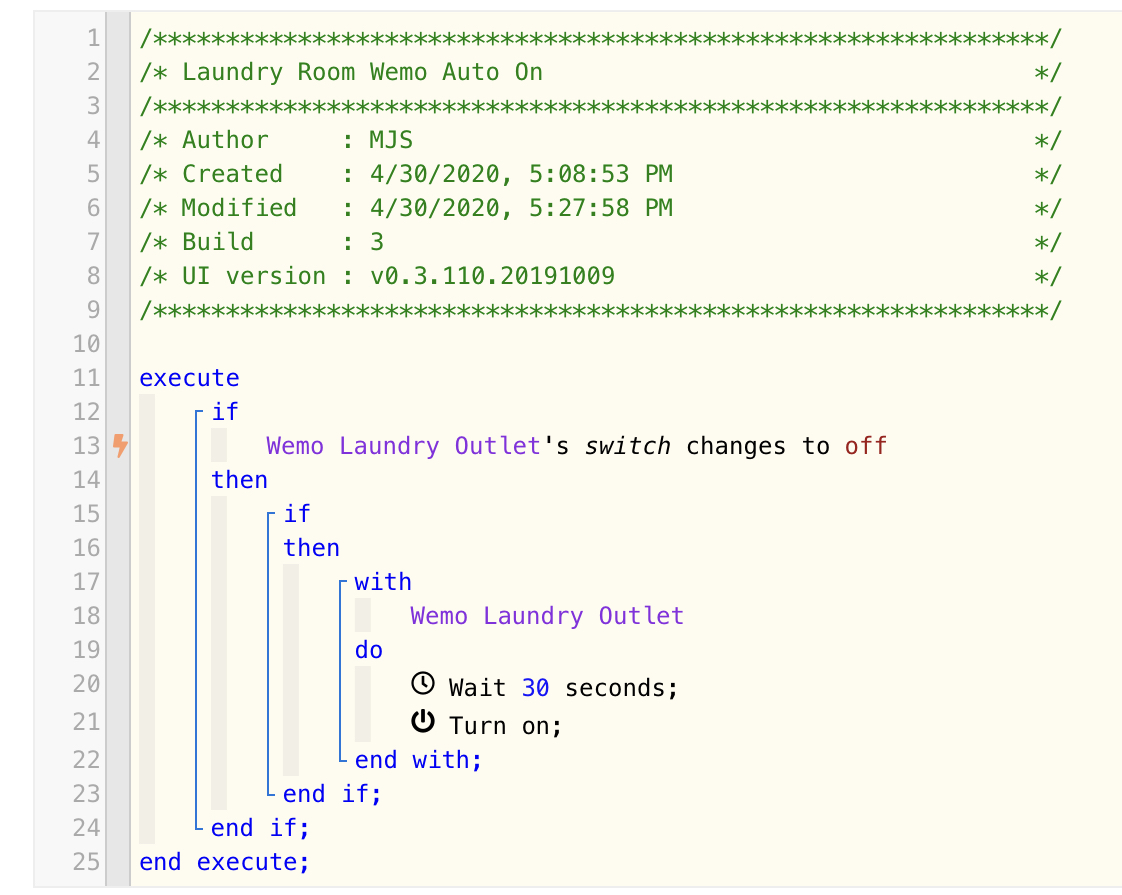Click the end execute statement
Image resolution: width=1122 pixels, height=895 pixels.
[x=225, y=862]
